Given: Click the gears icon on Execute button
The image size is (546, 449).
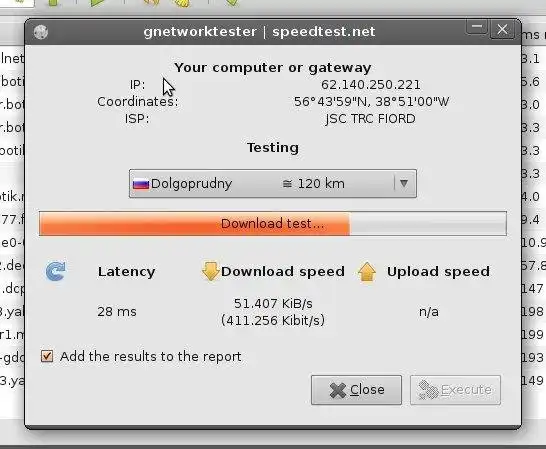Looking at the screenshot, I should (x=428, y=390).
